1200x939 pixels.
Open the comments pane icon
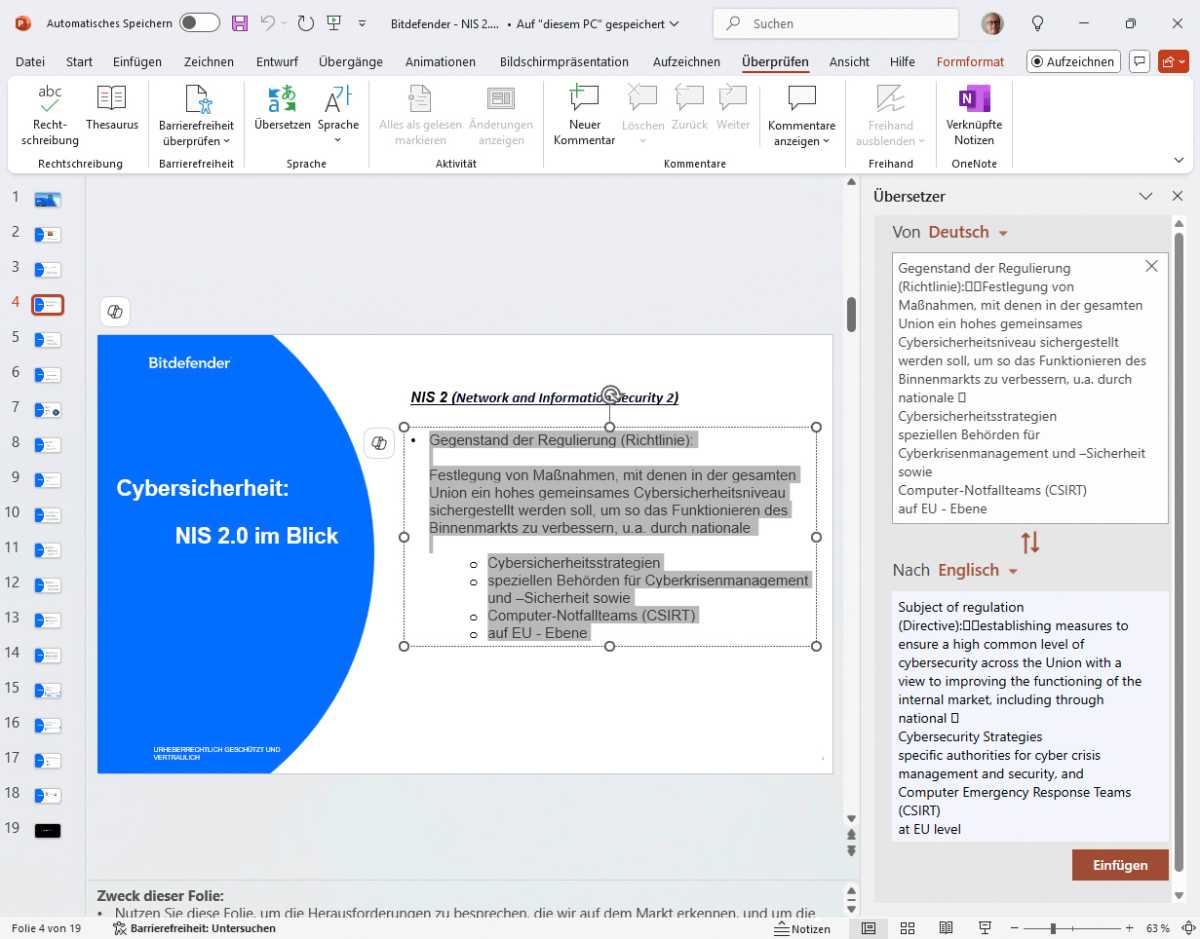tap(1138, 61)
